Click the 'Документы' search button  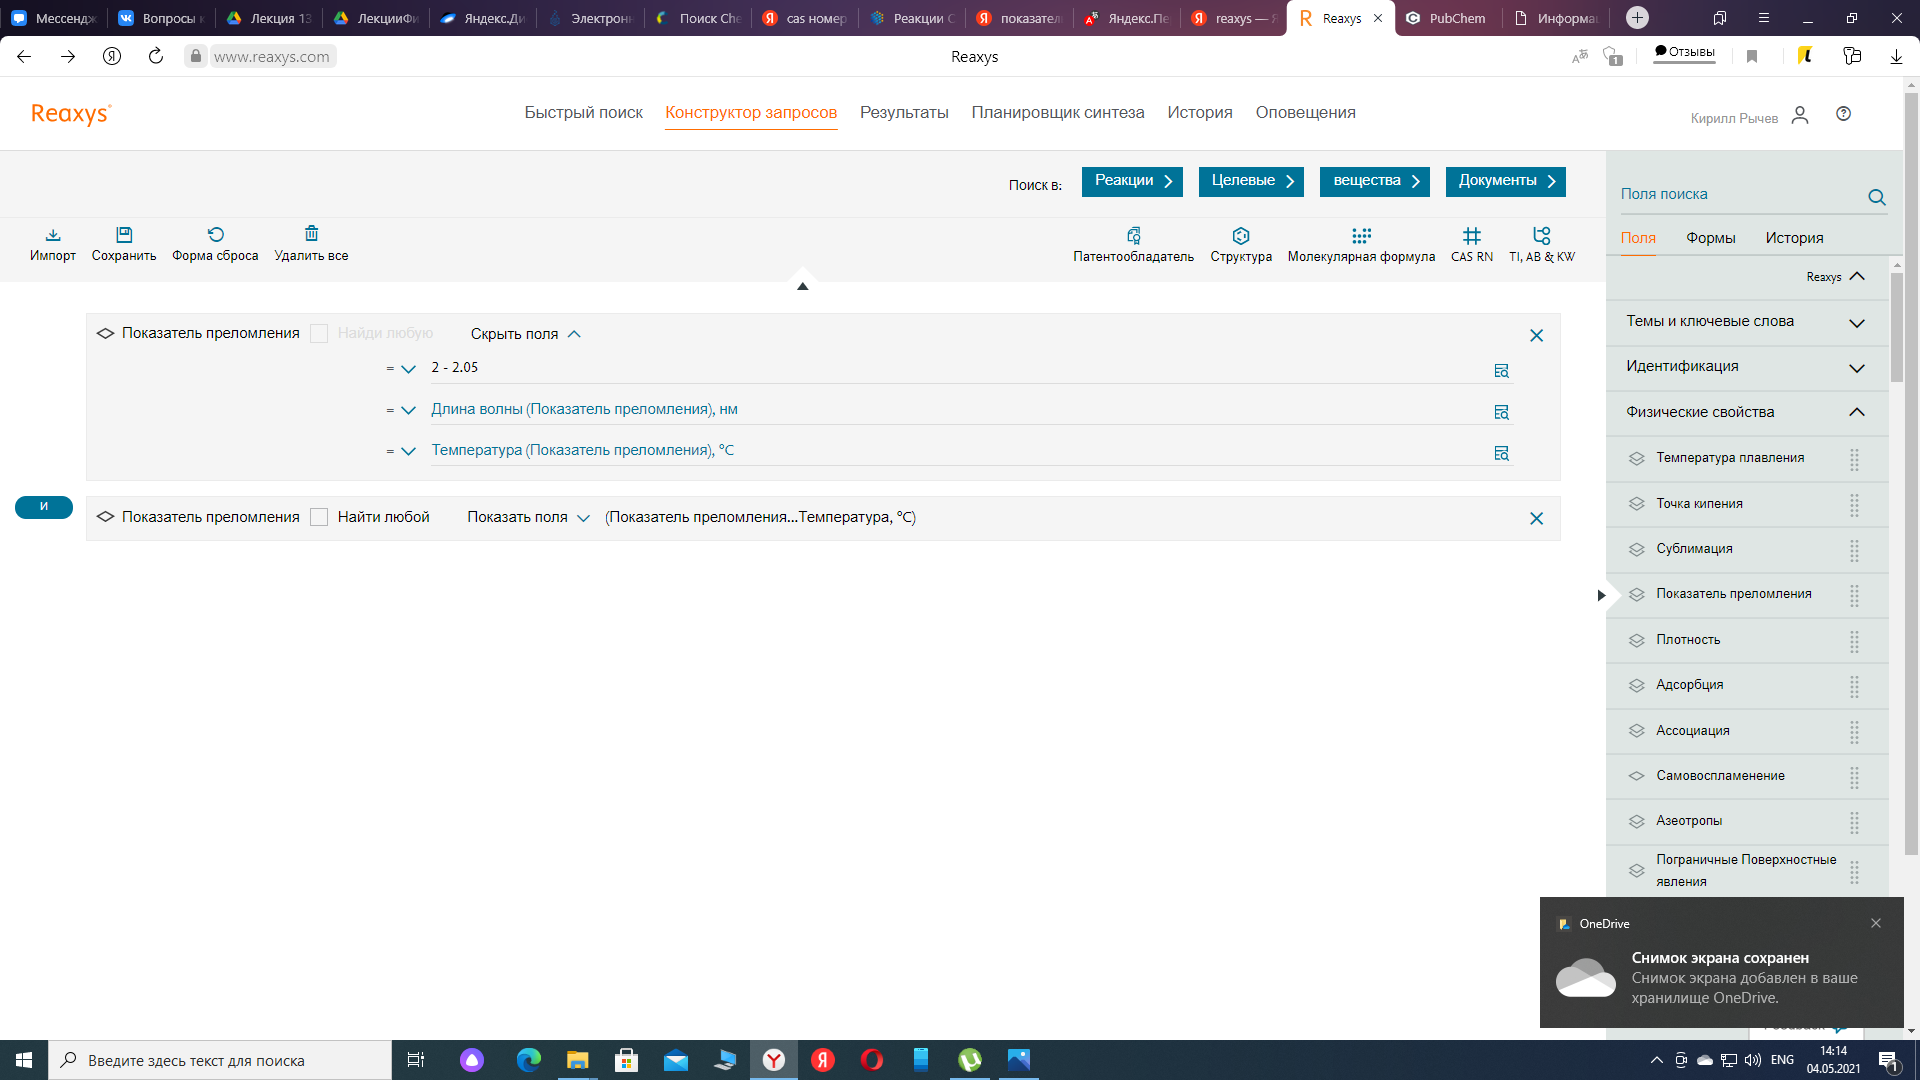tap(1505, 181)
